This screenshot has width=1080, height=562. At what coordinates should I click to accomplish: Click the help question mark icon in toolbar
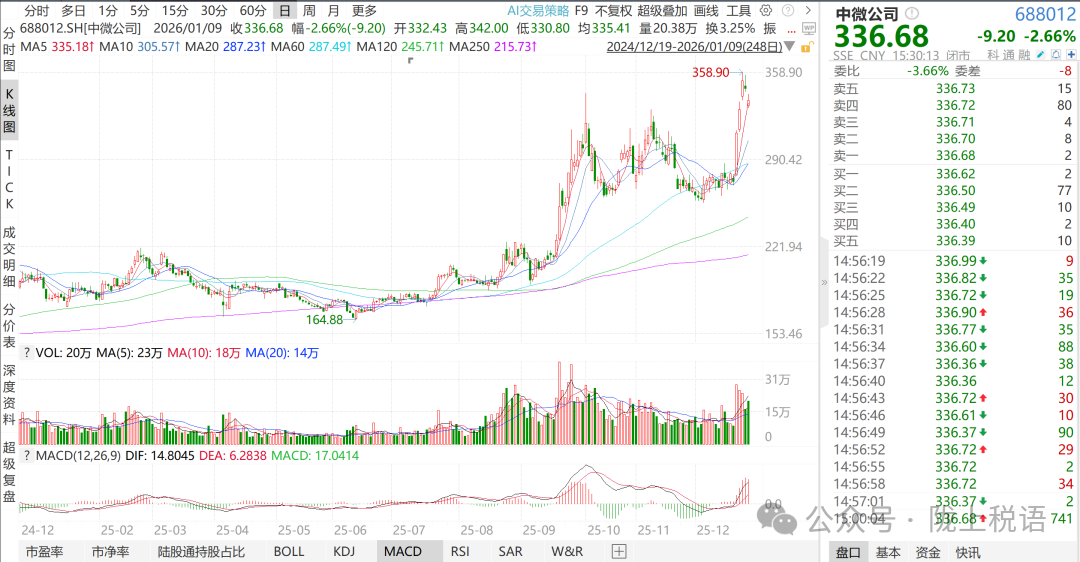click(x=789, y=10)
